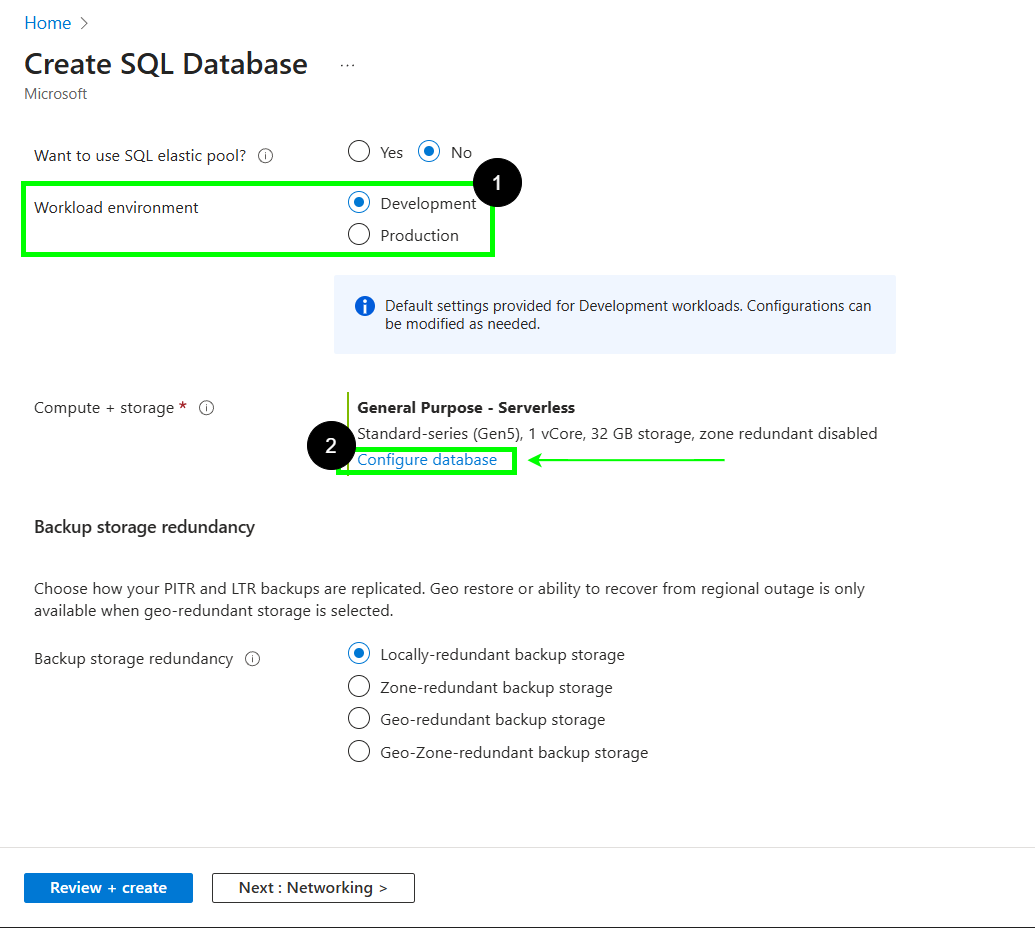The height and width of the screenshot is (929, 1036).
Task: Select Geo-redundant backup storage option
Action: (359, 719)
